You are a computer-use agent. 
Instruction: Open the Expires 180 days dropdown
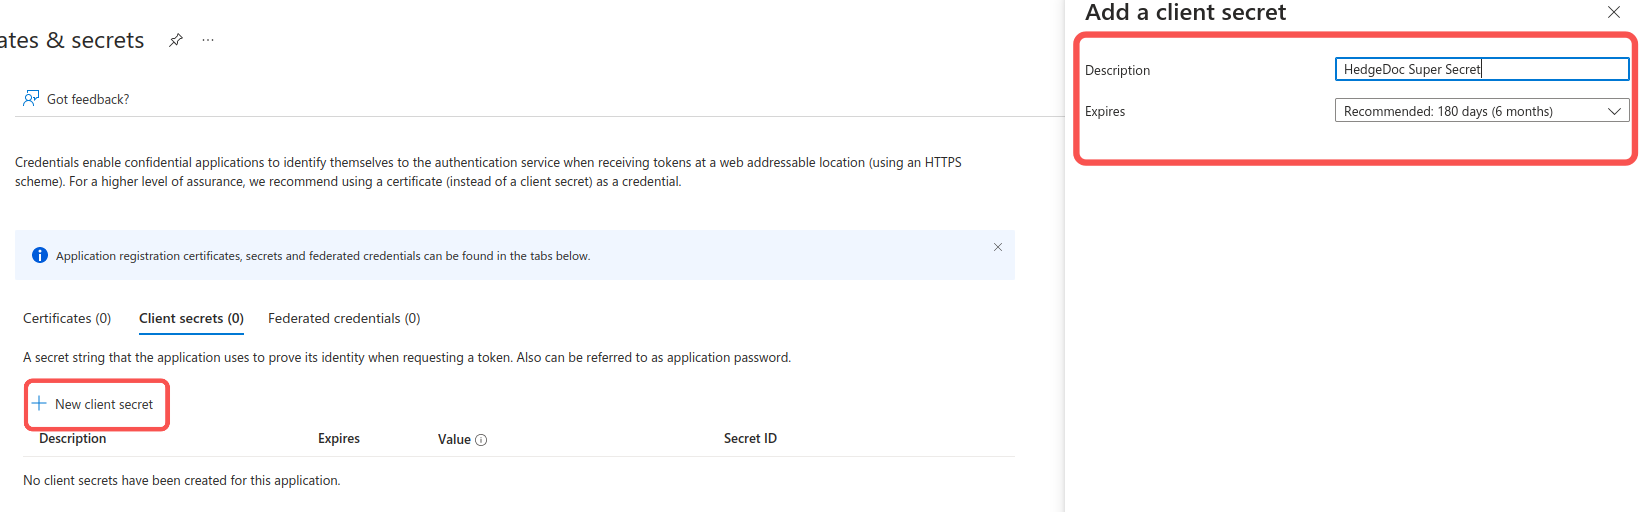[x=1470, y=111]
